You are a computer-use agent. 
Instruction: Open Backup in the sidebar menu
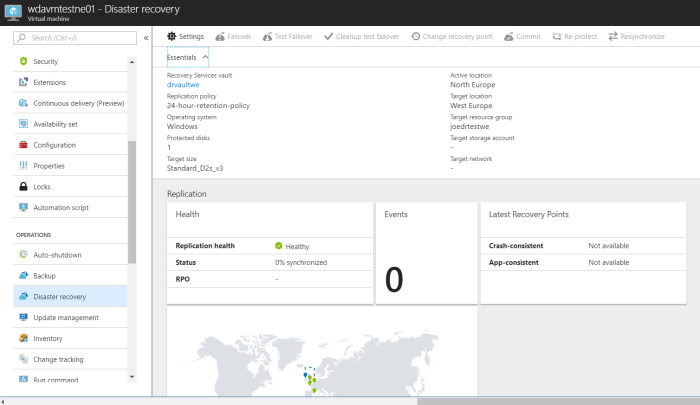click(x=44, y=276)
